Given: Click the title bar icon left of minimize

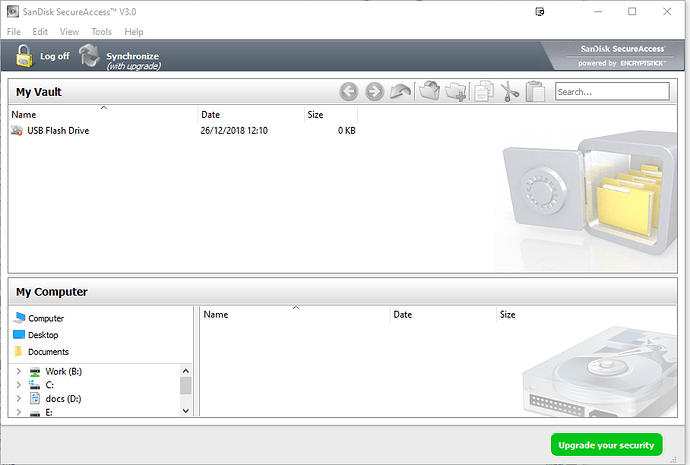Looking at the screenshot, I should click(x=540, y=12).
